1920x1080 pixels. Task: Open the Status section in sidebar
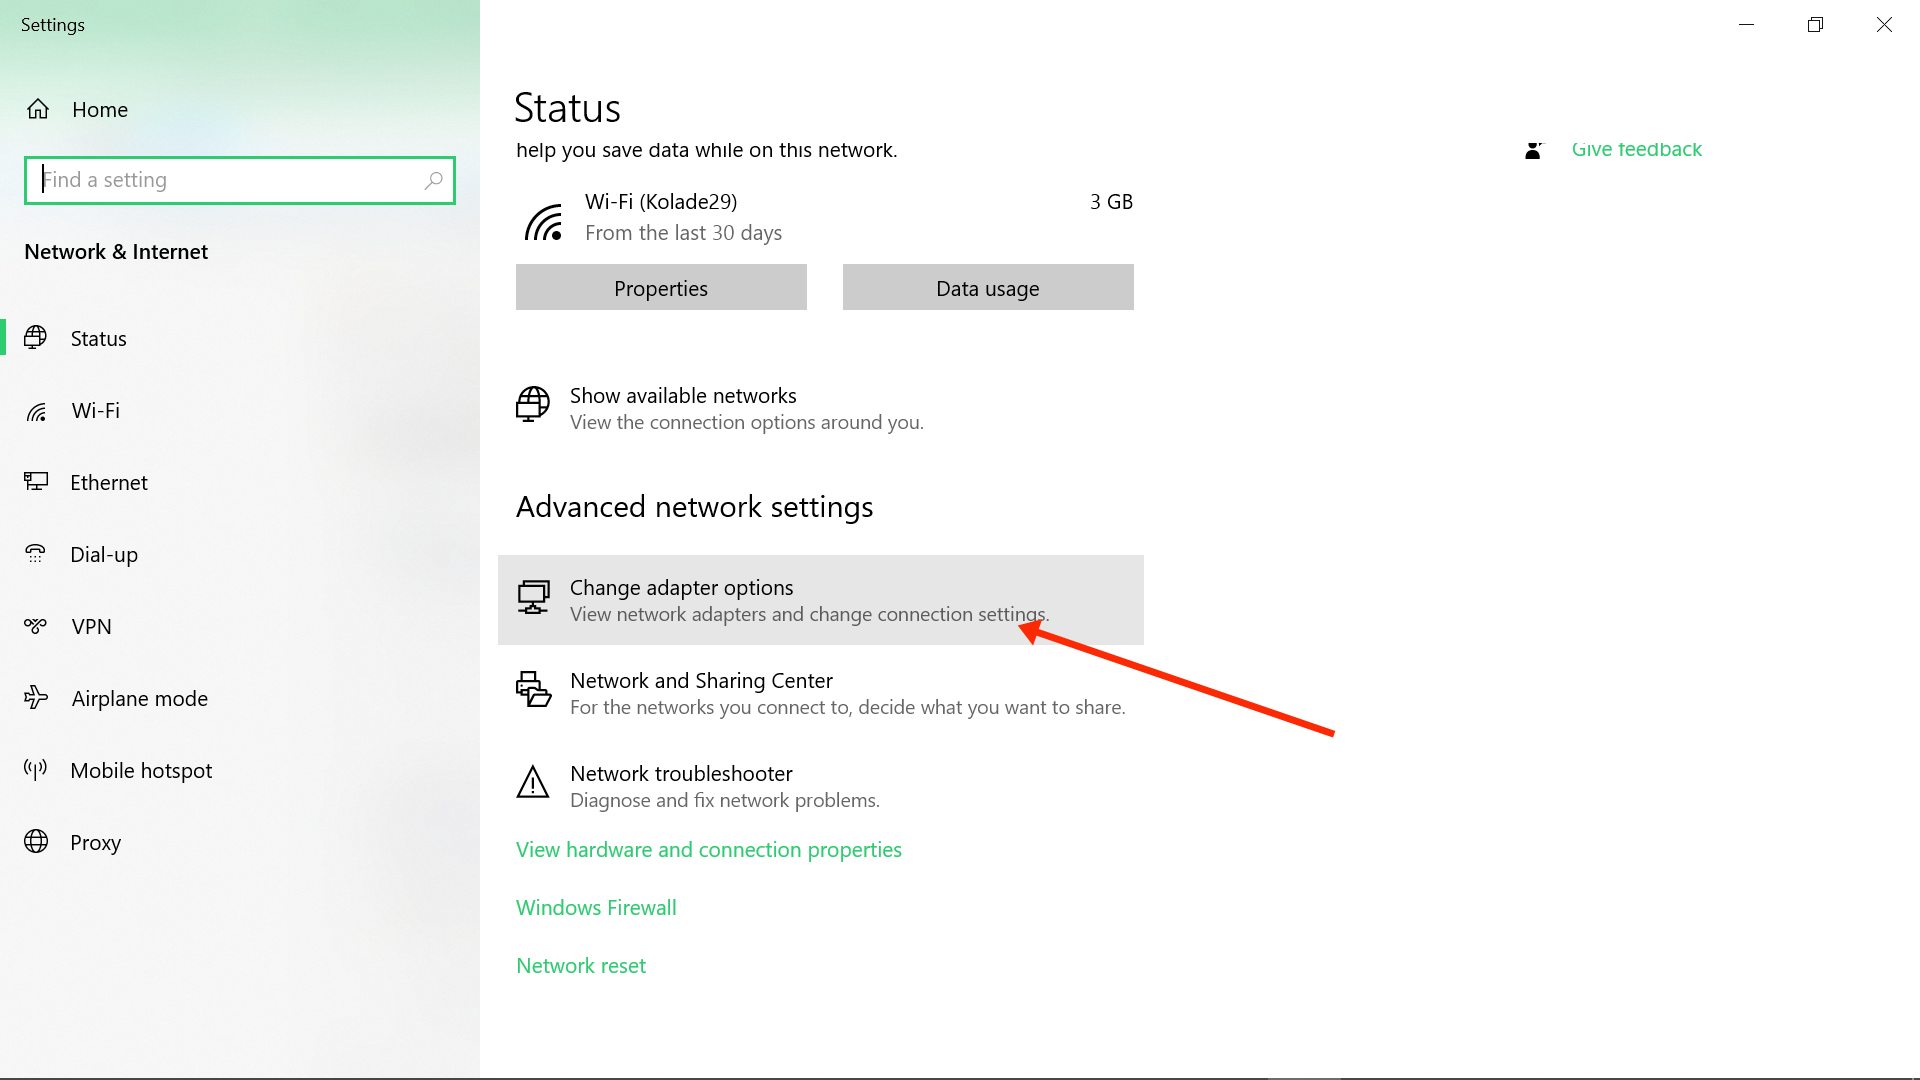point(98,338)
